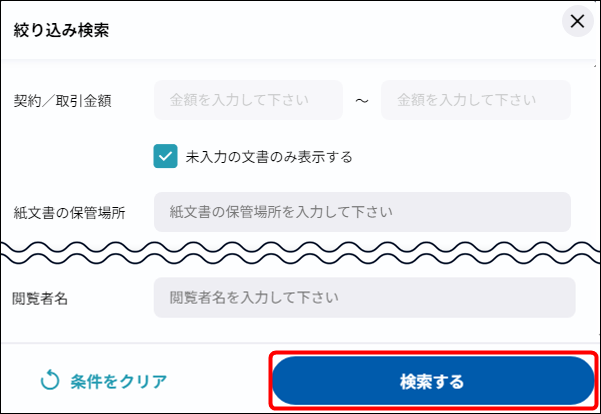Click the 紙文書の保管場所 field label
This screenshot has height=414, width=601.
pos(69,213)
